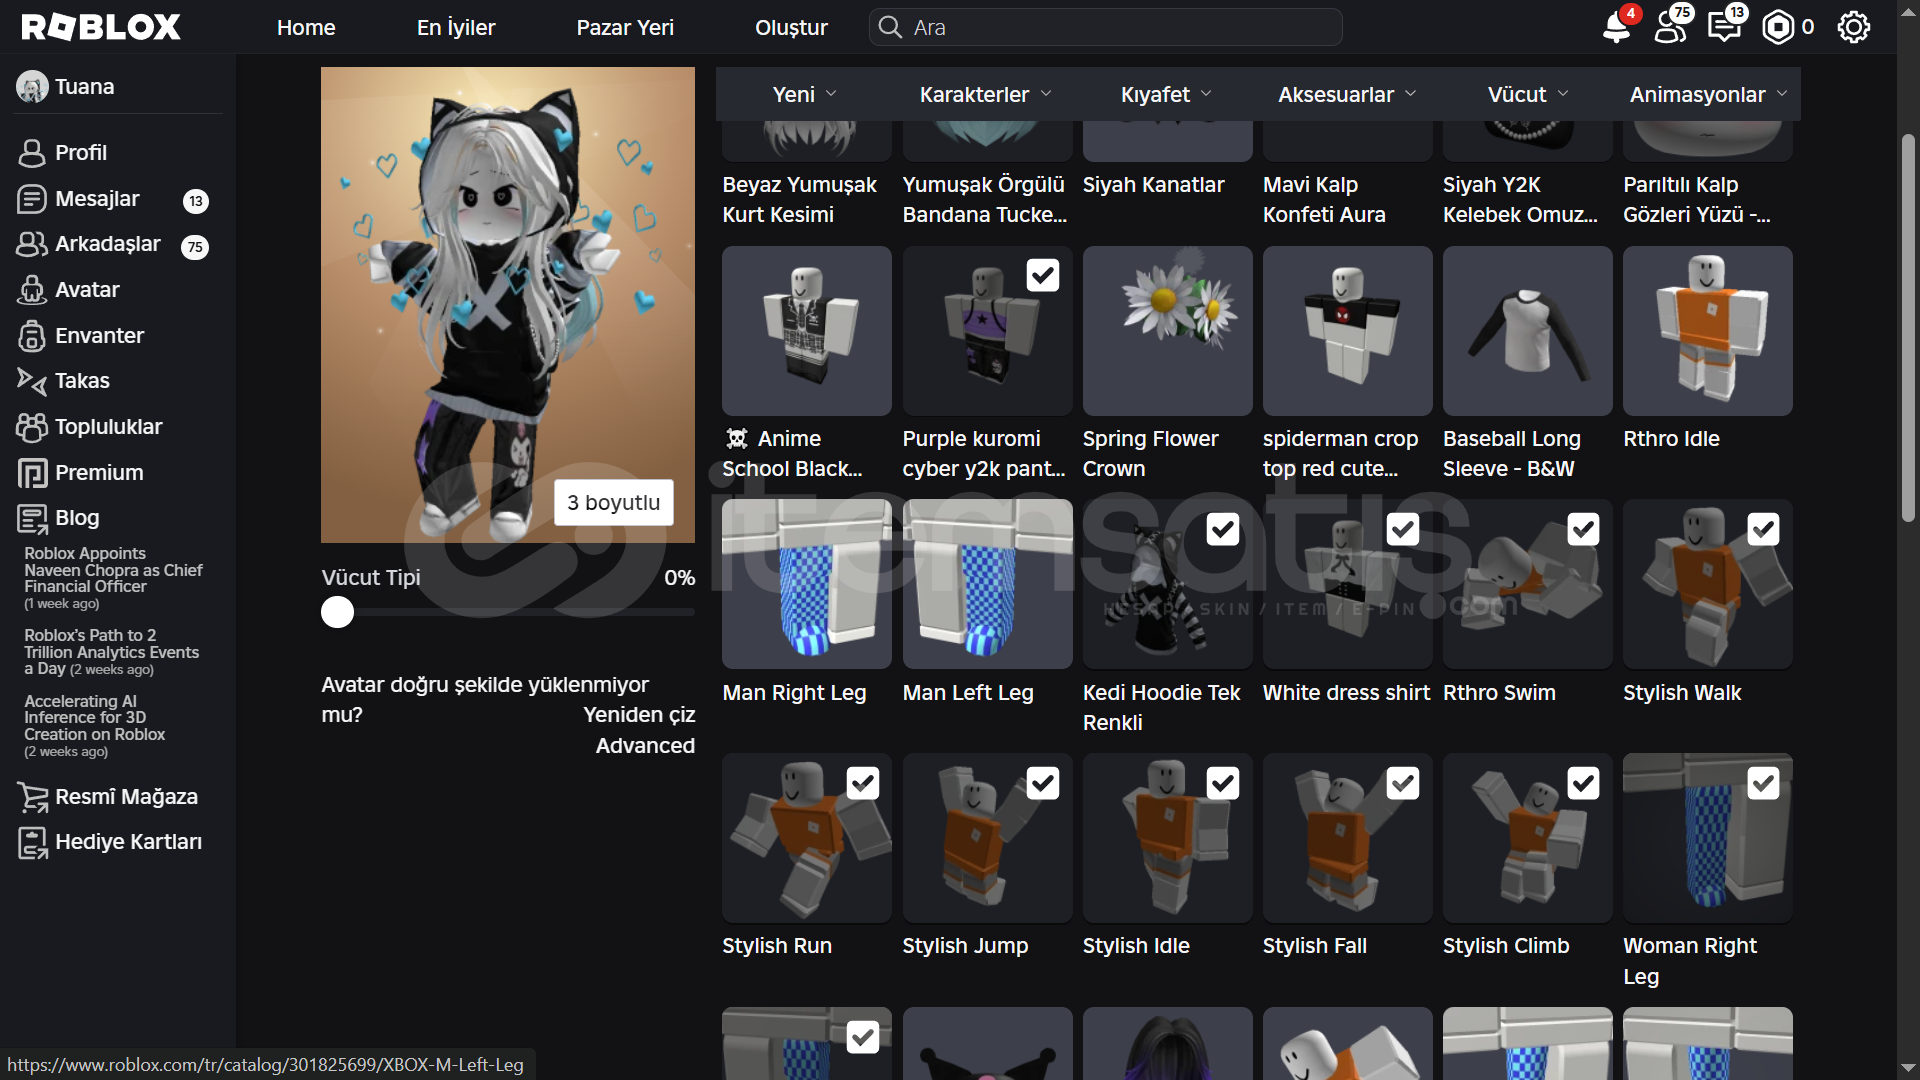Uncheck the Kedi Hoodie Tek Renkli item
Image resolution: width=1920 pixels, height=1080 pixels.
click(1222, 529)
